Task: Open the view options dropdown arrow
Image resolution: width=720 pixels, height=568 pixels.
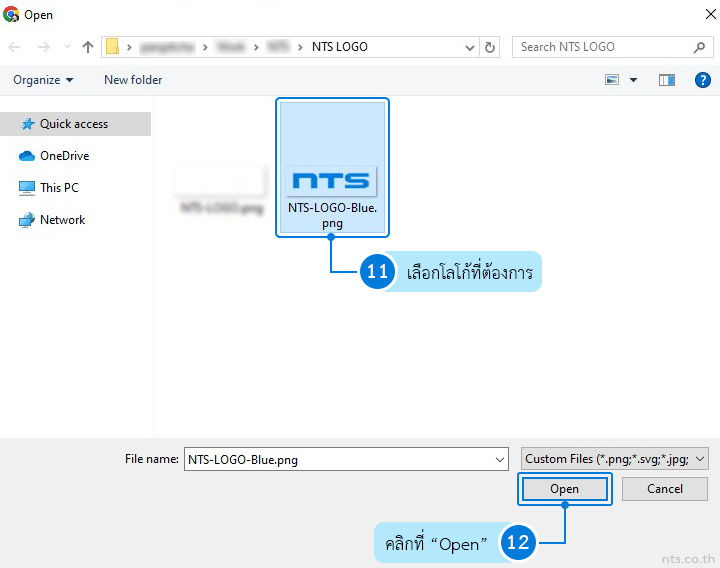Action: [633, 80]
